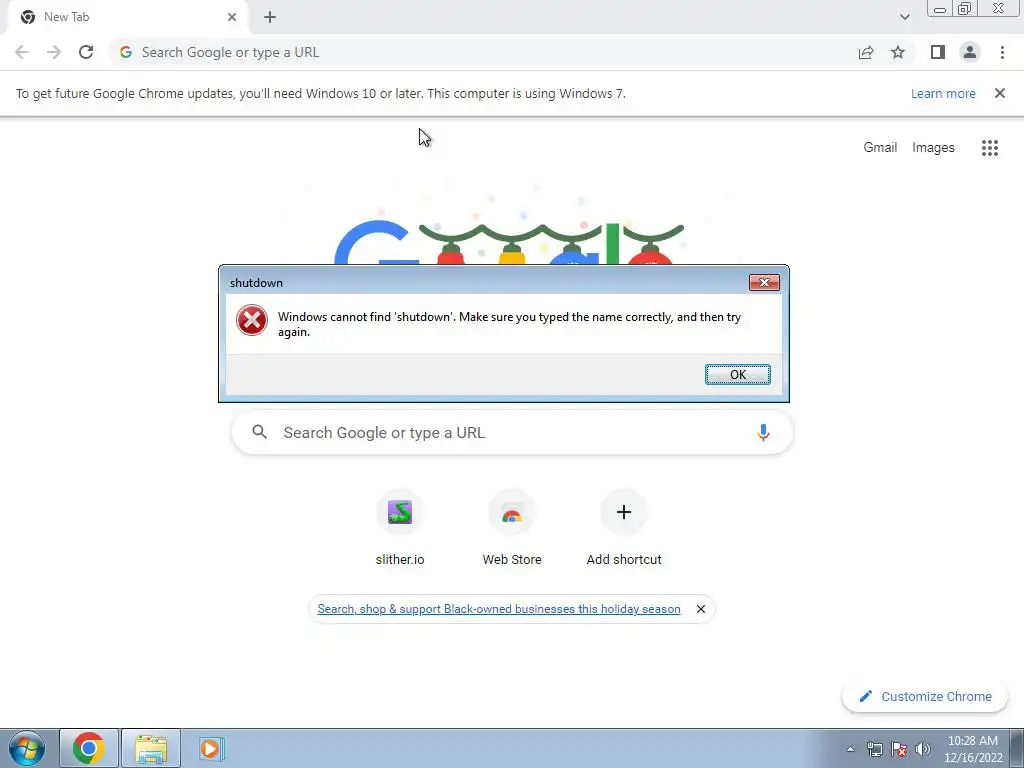Bookmark this tab with star icon
This screenshot has height=768, width=1024.
click(898, 52)
